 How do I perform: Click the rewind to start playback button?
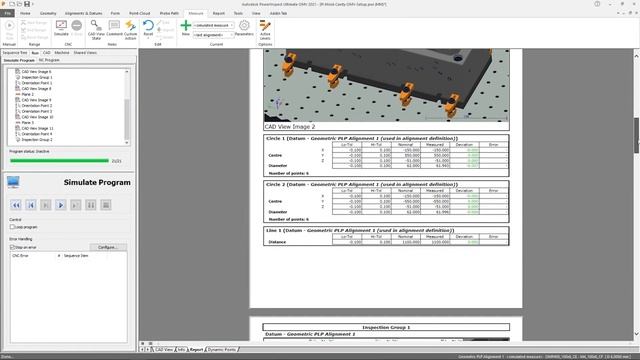click(x=16, y=205)
